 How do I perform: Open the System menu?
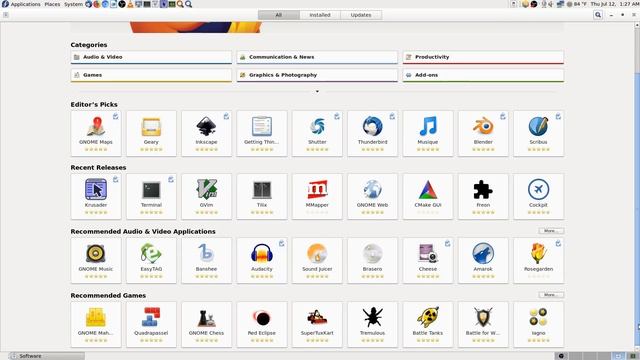(73, 4)
